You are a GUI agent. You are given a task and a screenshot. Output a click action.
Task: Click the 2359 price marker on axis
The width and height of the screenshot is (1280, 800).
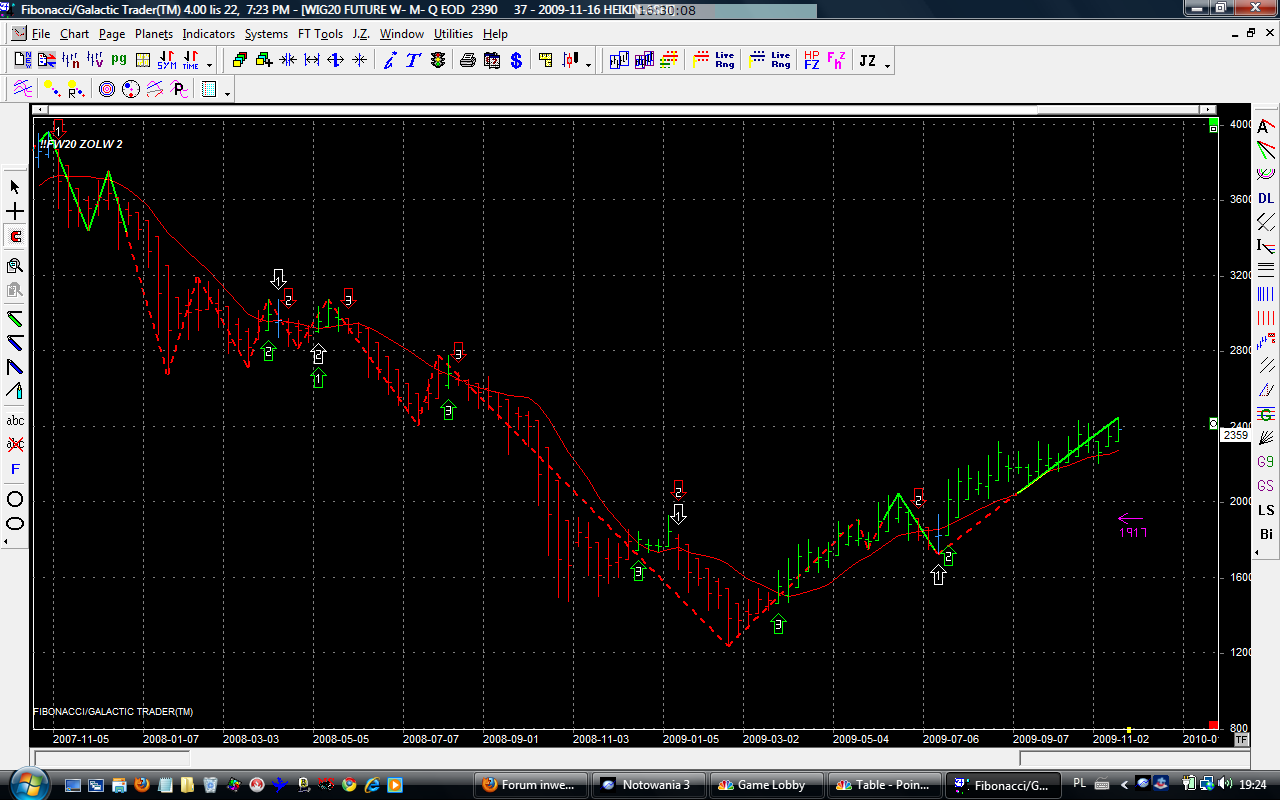[x=1235, y=435]
